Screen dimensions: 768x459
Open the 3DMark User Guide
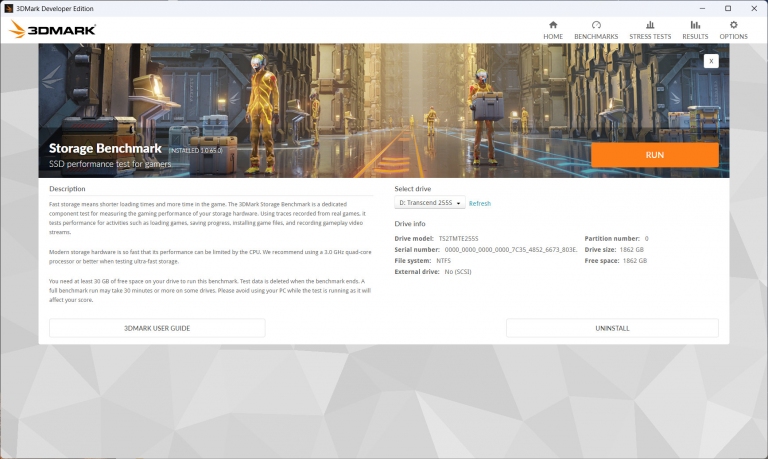coord(157,328)
